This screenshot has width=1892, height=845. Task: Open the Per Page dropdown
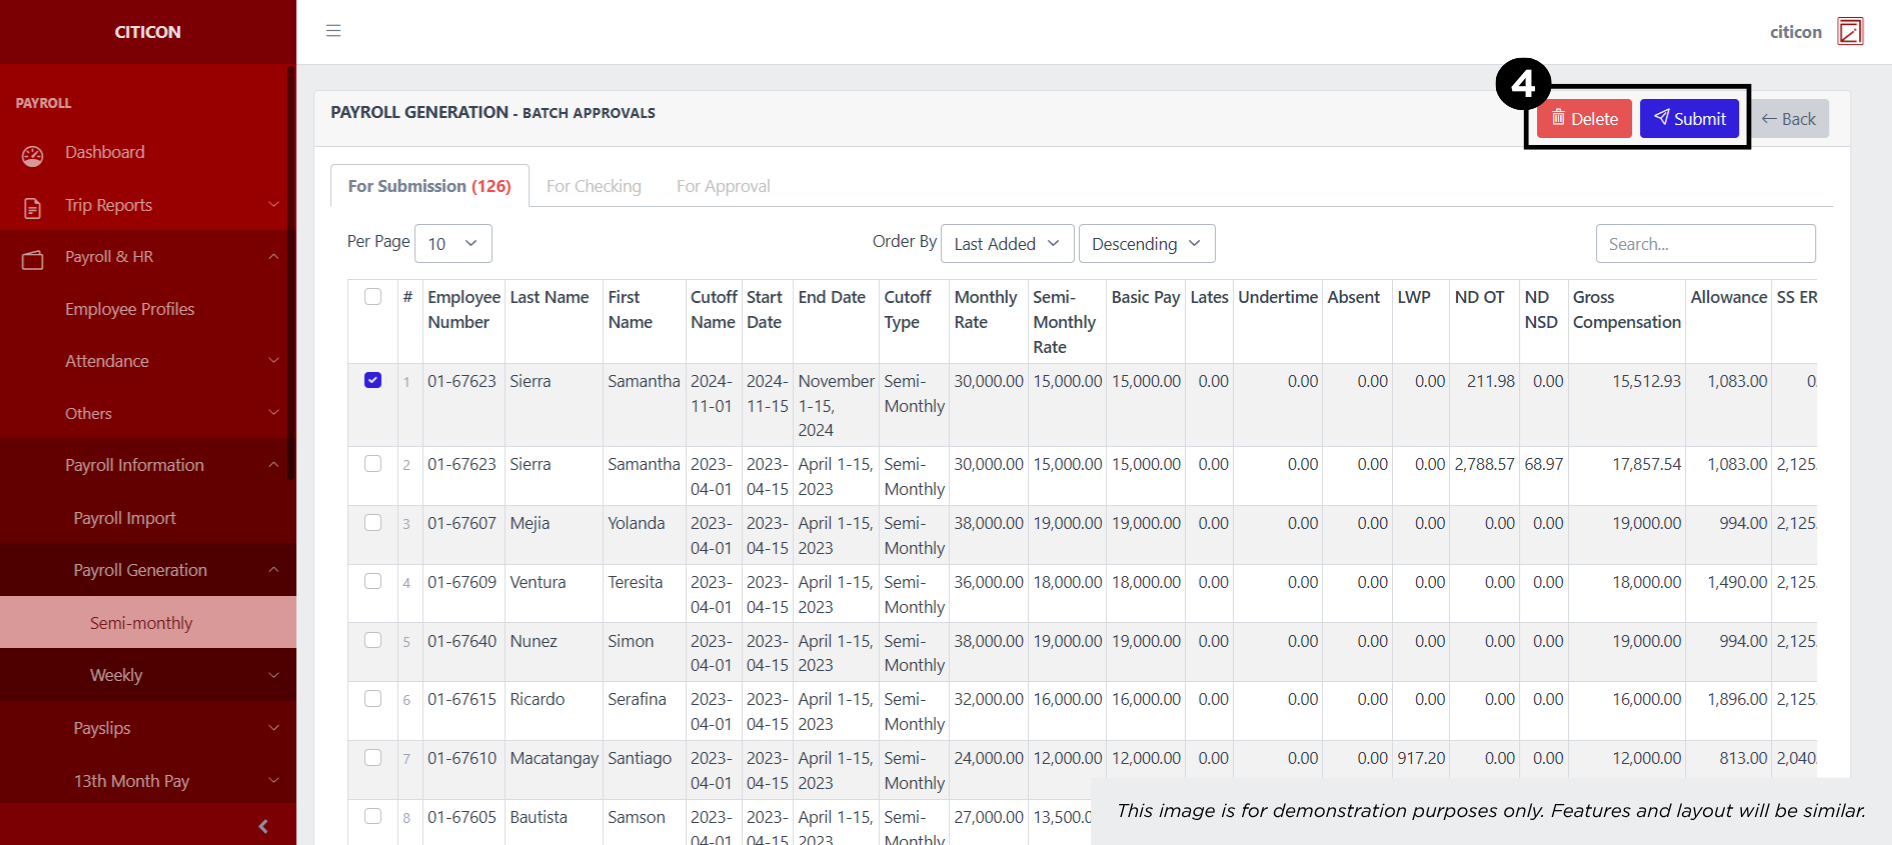click(453, 244)
